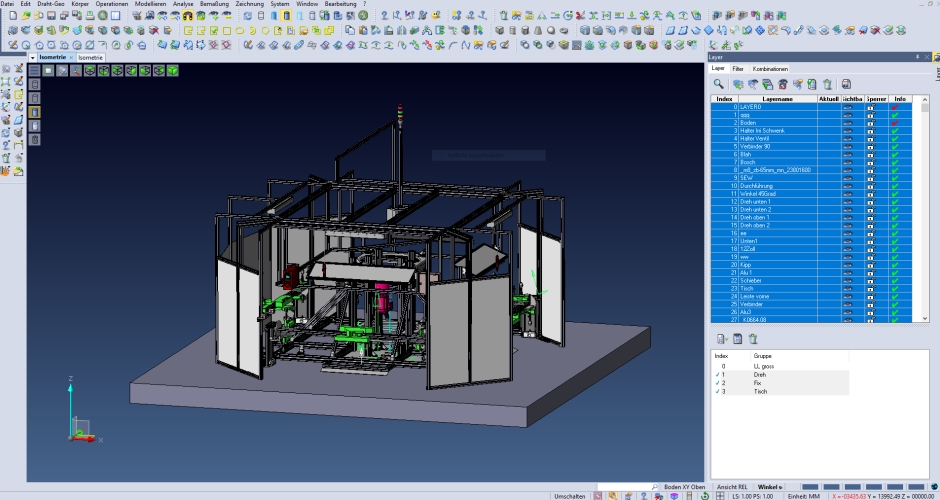Click the question mark help icon

384,16
